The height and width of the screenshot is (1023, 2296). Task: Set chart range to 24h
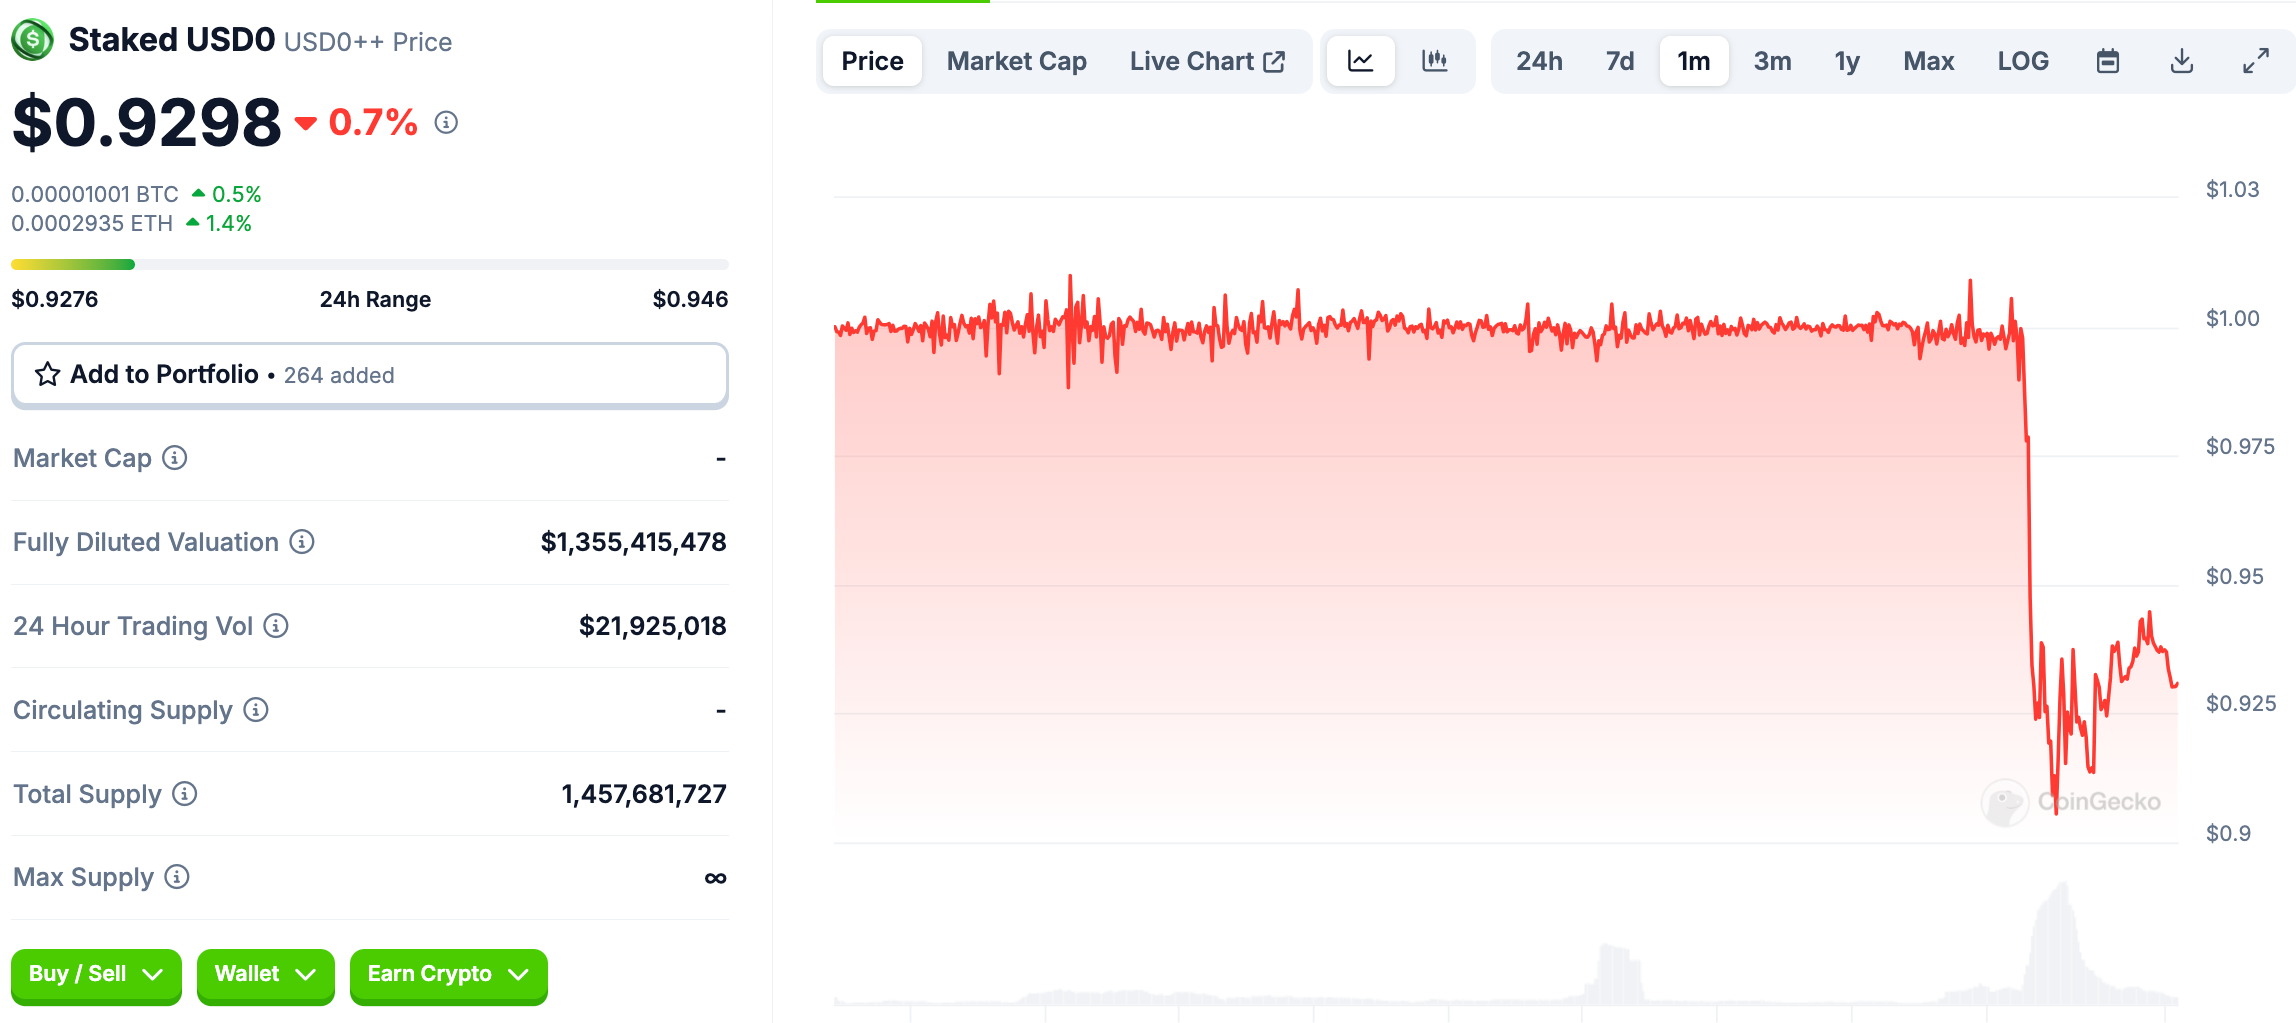(x=1539, y=61)
